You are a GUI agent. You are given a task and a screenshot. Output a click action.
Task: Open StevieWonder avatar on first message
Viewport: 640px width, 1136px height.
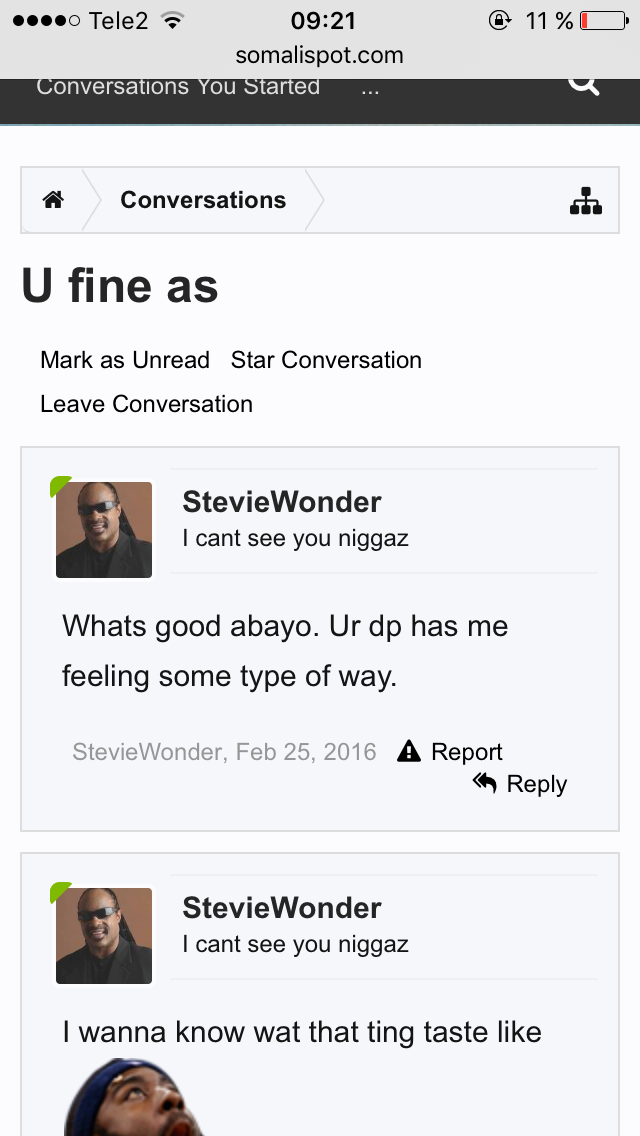pos(104,530)
